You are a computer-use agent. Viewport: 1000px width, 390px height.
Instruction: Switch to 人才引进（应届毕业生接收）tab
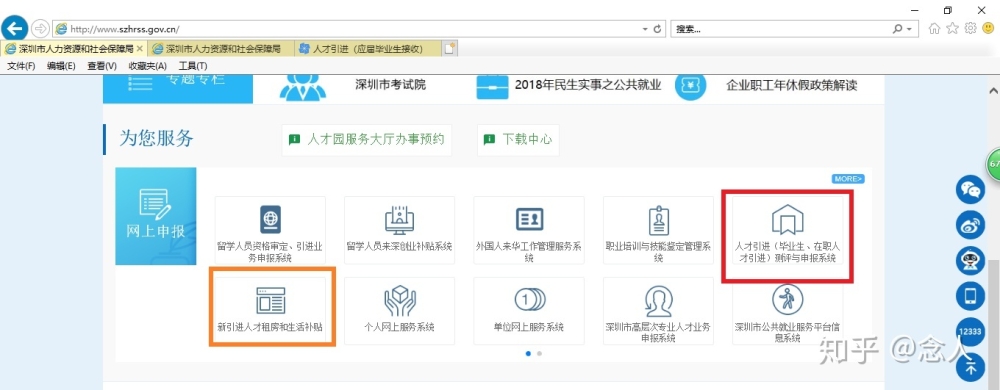pyautogui.click(x=368, y=48)
